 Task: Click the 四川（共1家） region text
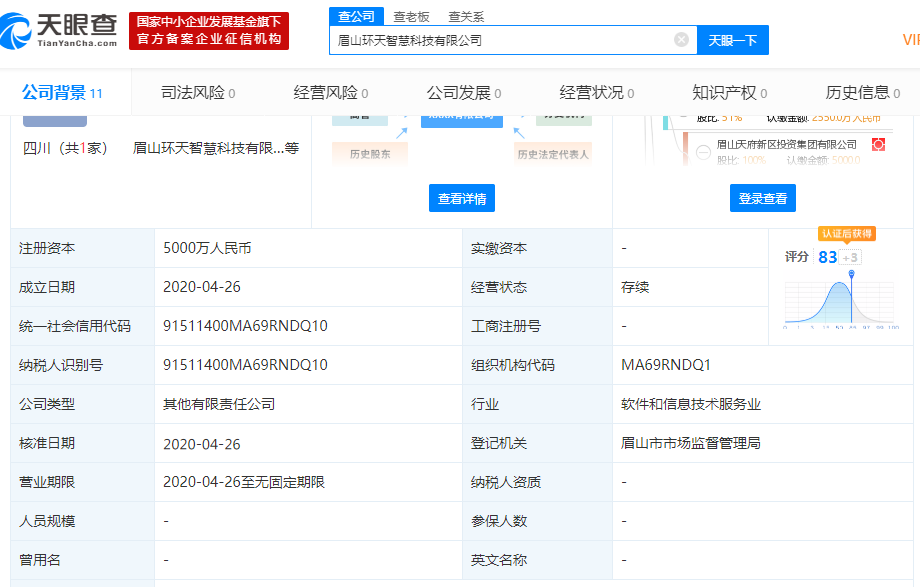point(65,148)
